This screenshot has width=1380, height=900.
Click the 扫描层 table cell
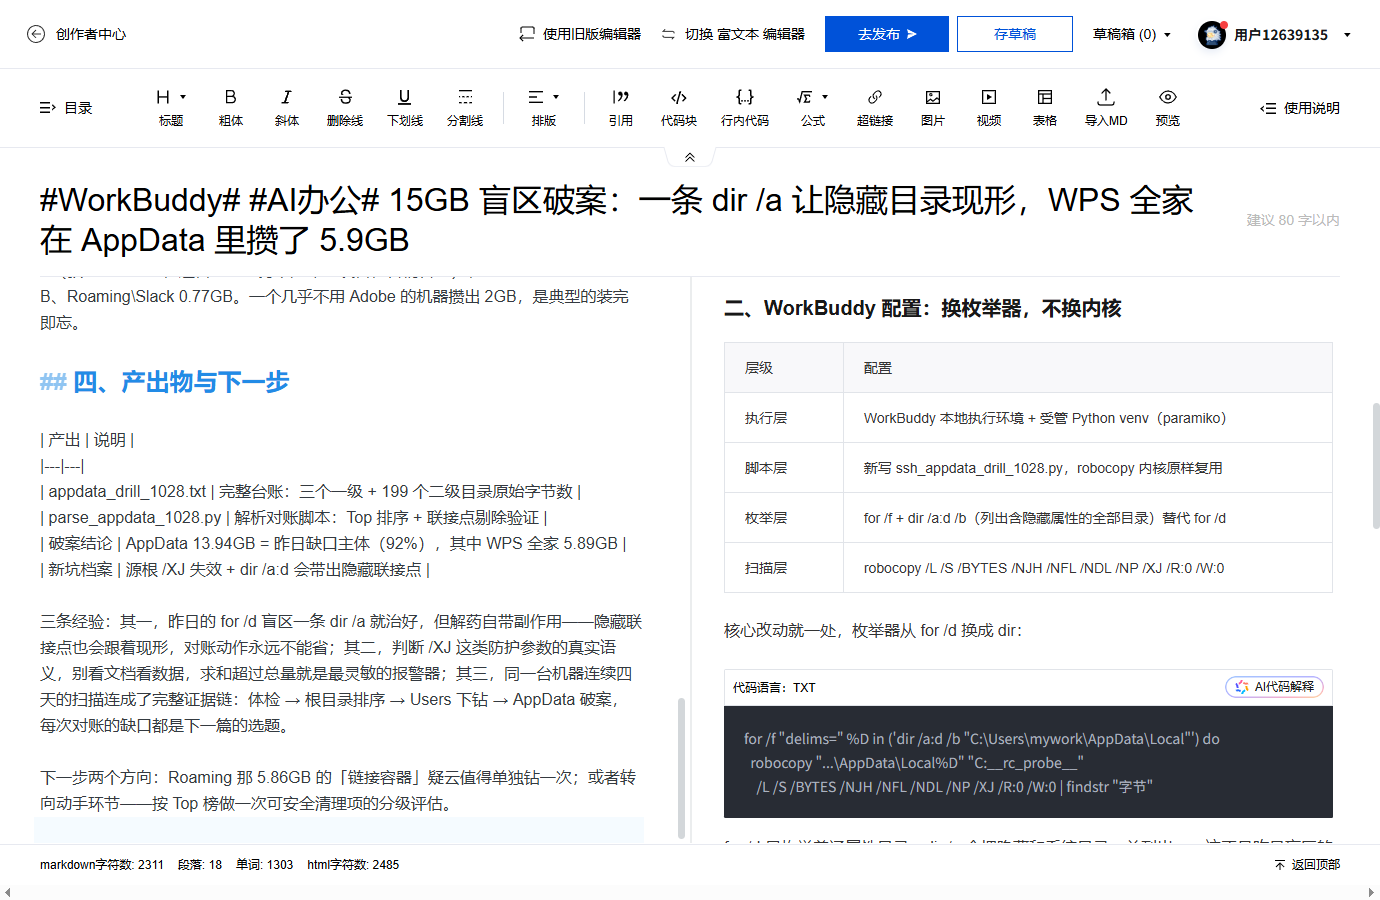click(x=784, y=568)
